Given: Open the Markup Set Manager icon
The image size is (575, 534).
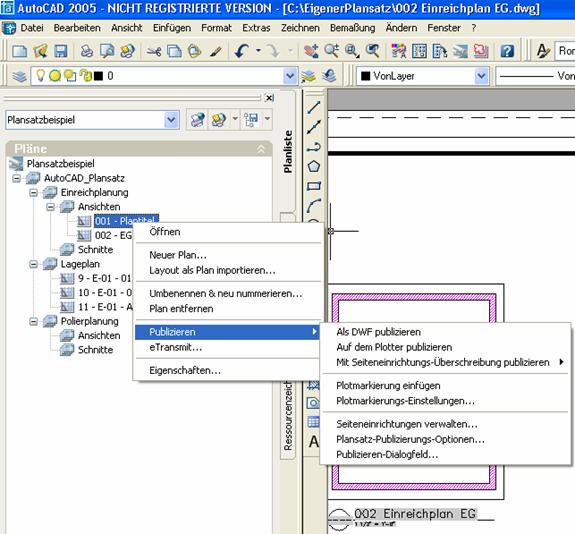Looking at the screenshot, I should (480, 51).
